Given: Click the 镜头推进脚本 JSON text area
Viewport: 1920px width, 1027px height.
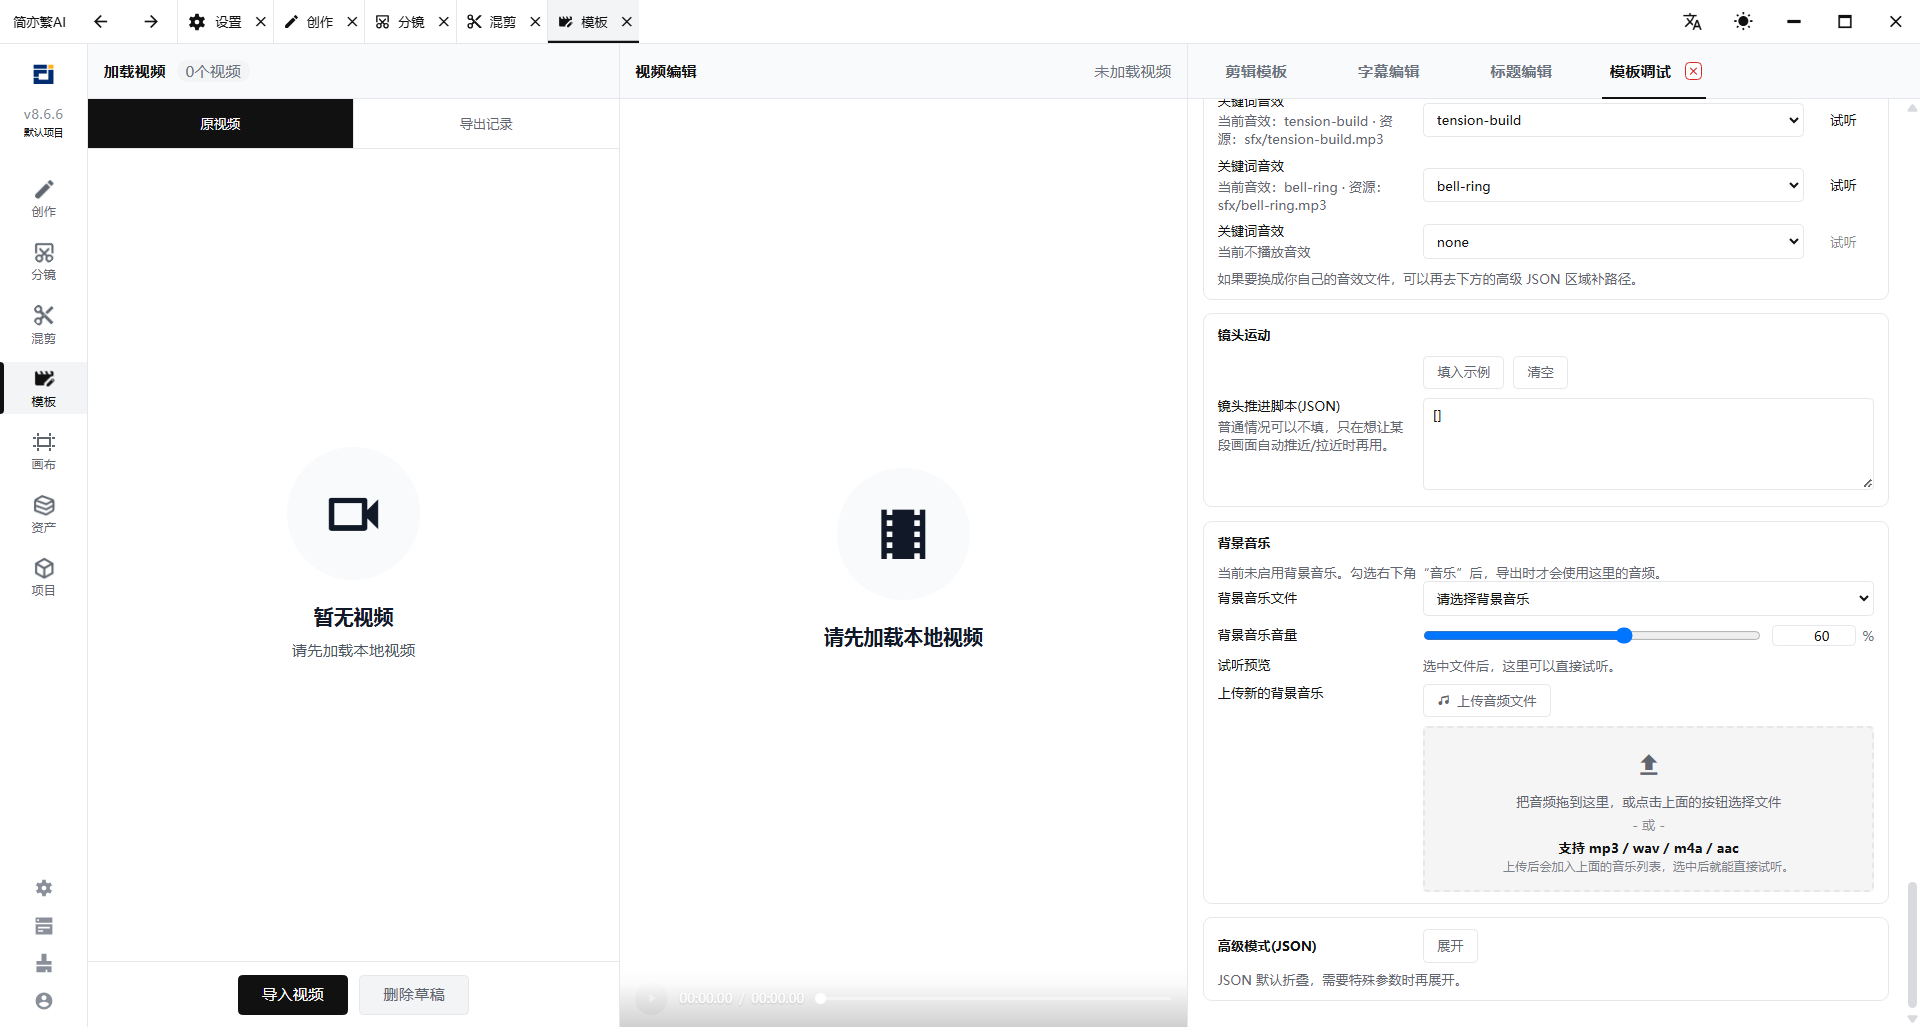Looking at the screenshot, I should [1648, 444].
